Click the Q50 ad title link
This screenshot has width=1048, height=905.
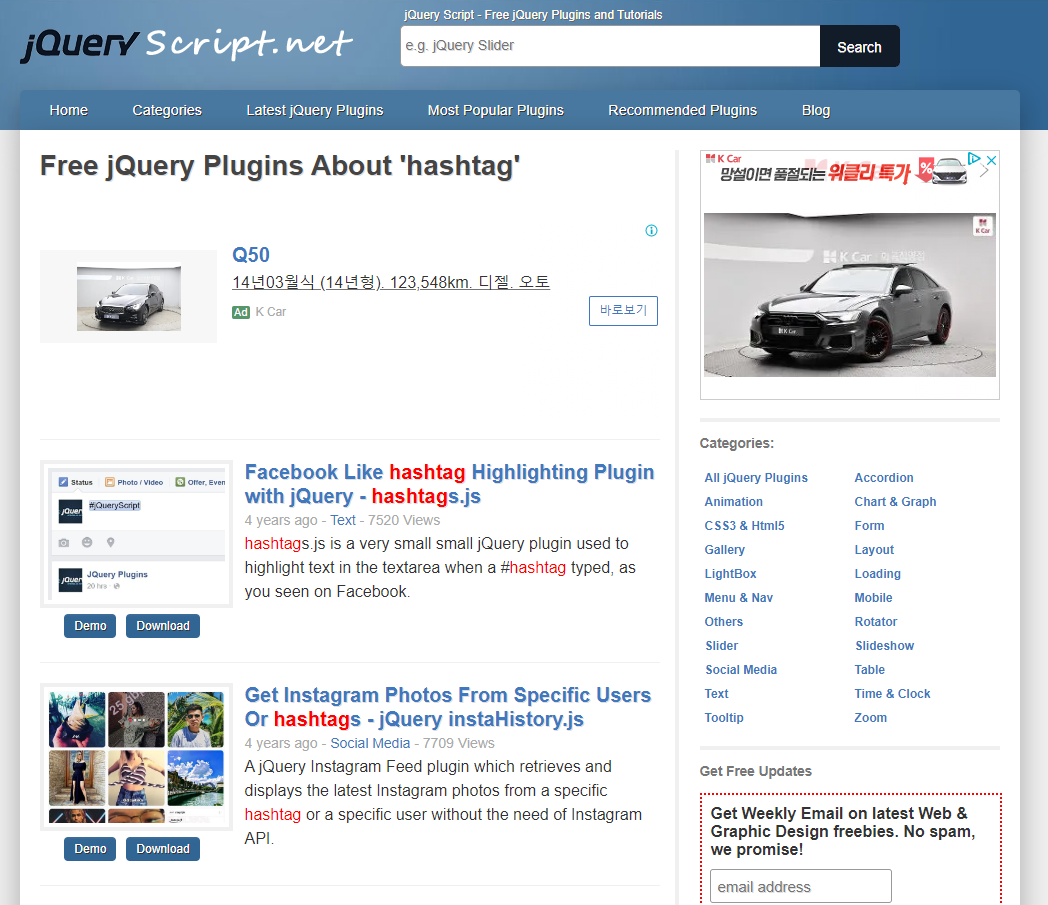click(251, 255)
